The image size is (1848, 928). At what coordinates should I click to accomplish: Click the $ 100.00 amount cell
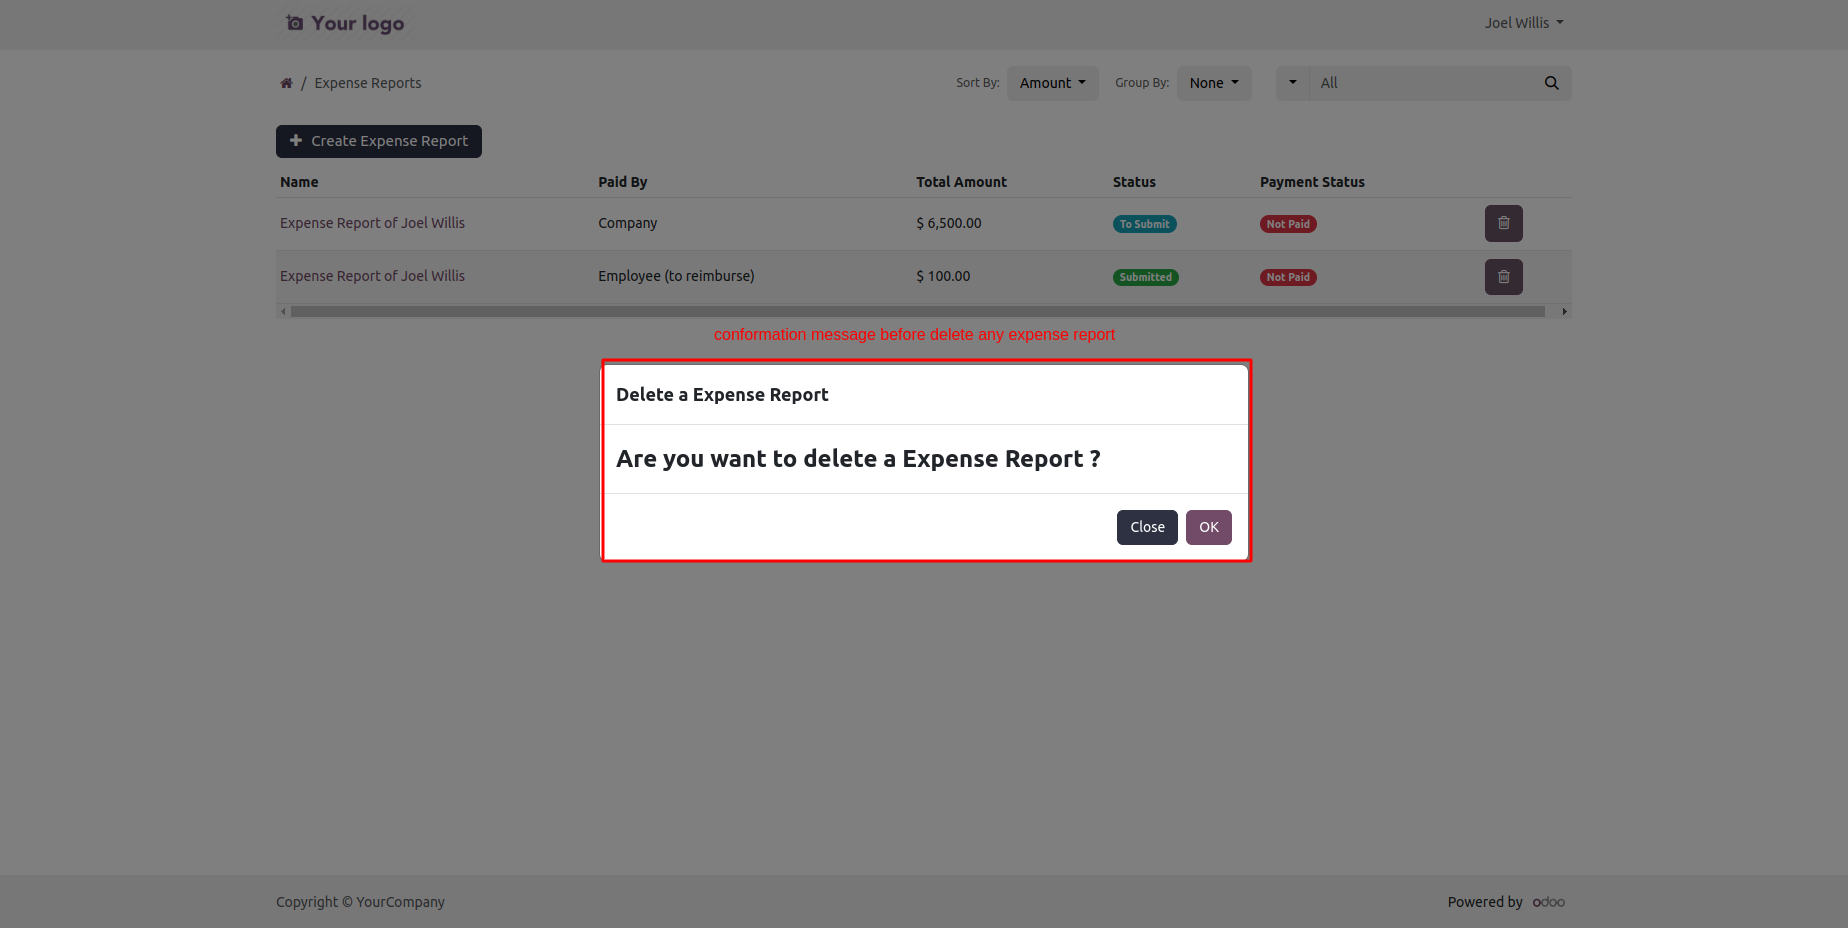click(x=943, y=276)
